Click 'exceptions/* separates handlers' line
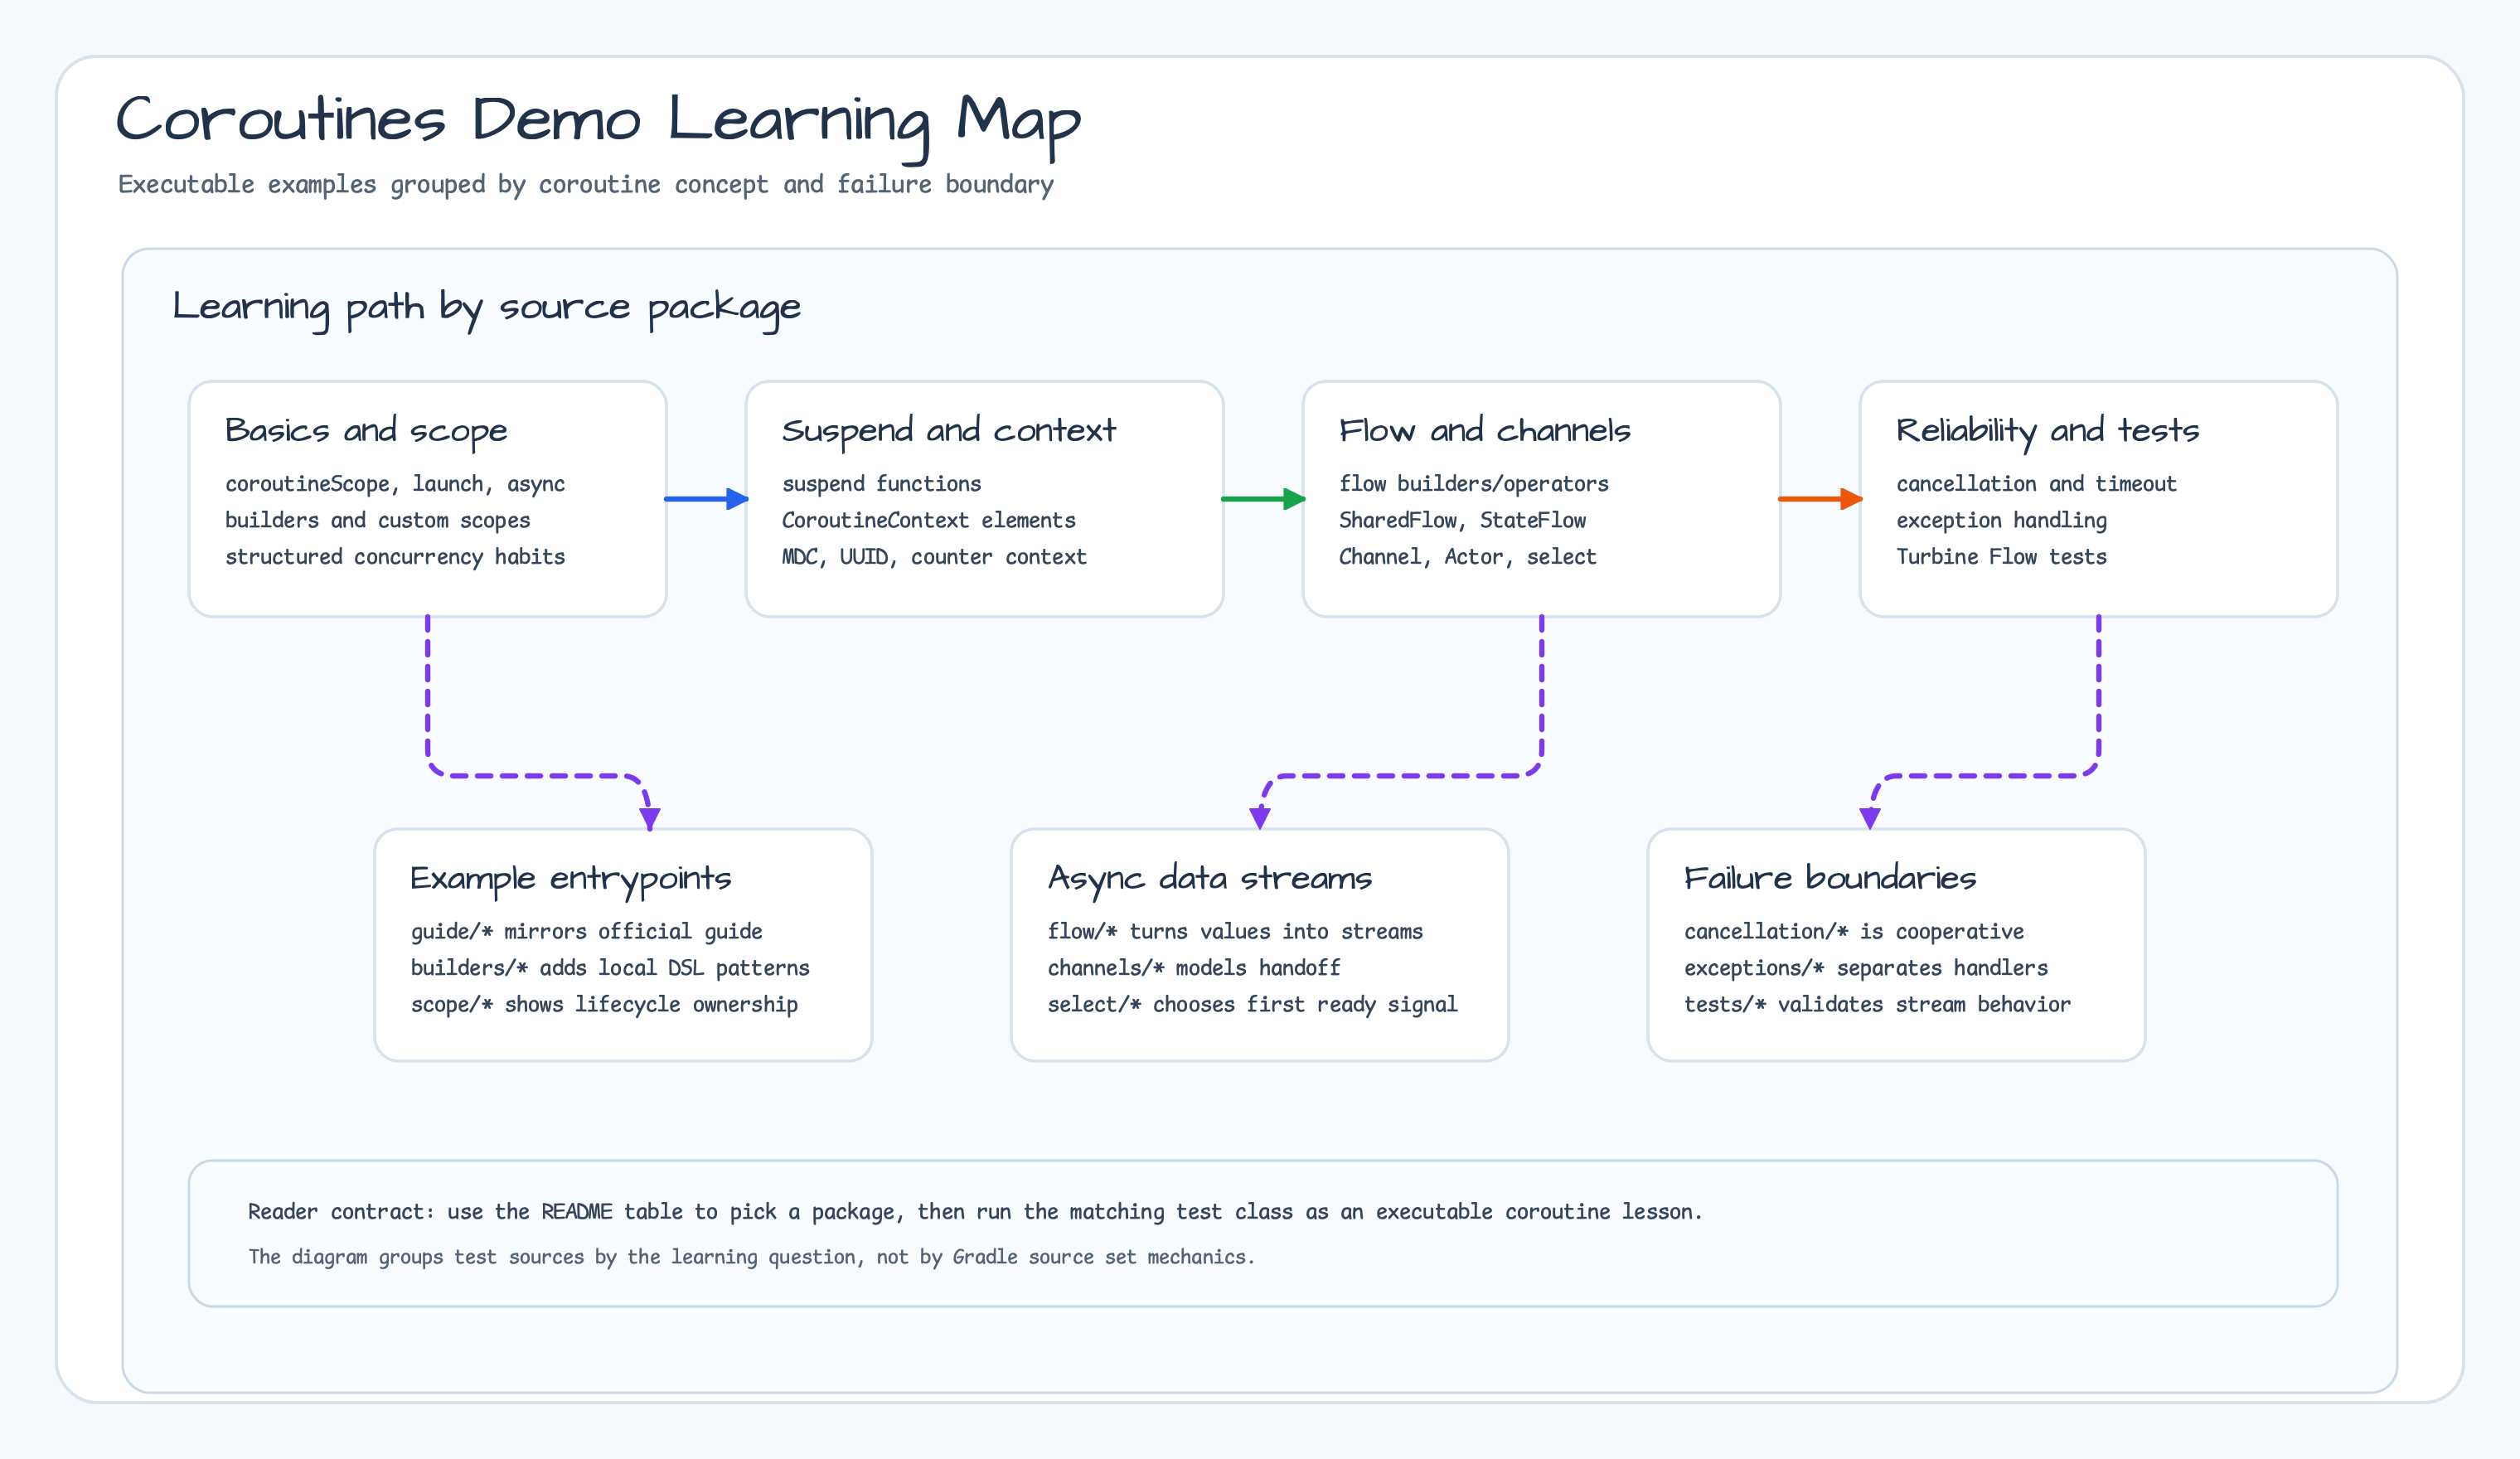Screen dimensions: 2520x1459 (1866, 968)
